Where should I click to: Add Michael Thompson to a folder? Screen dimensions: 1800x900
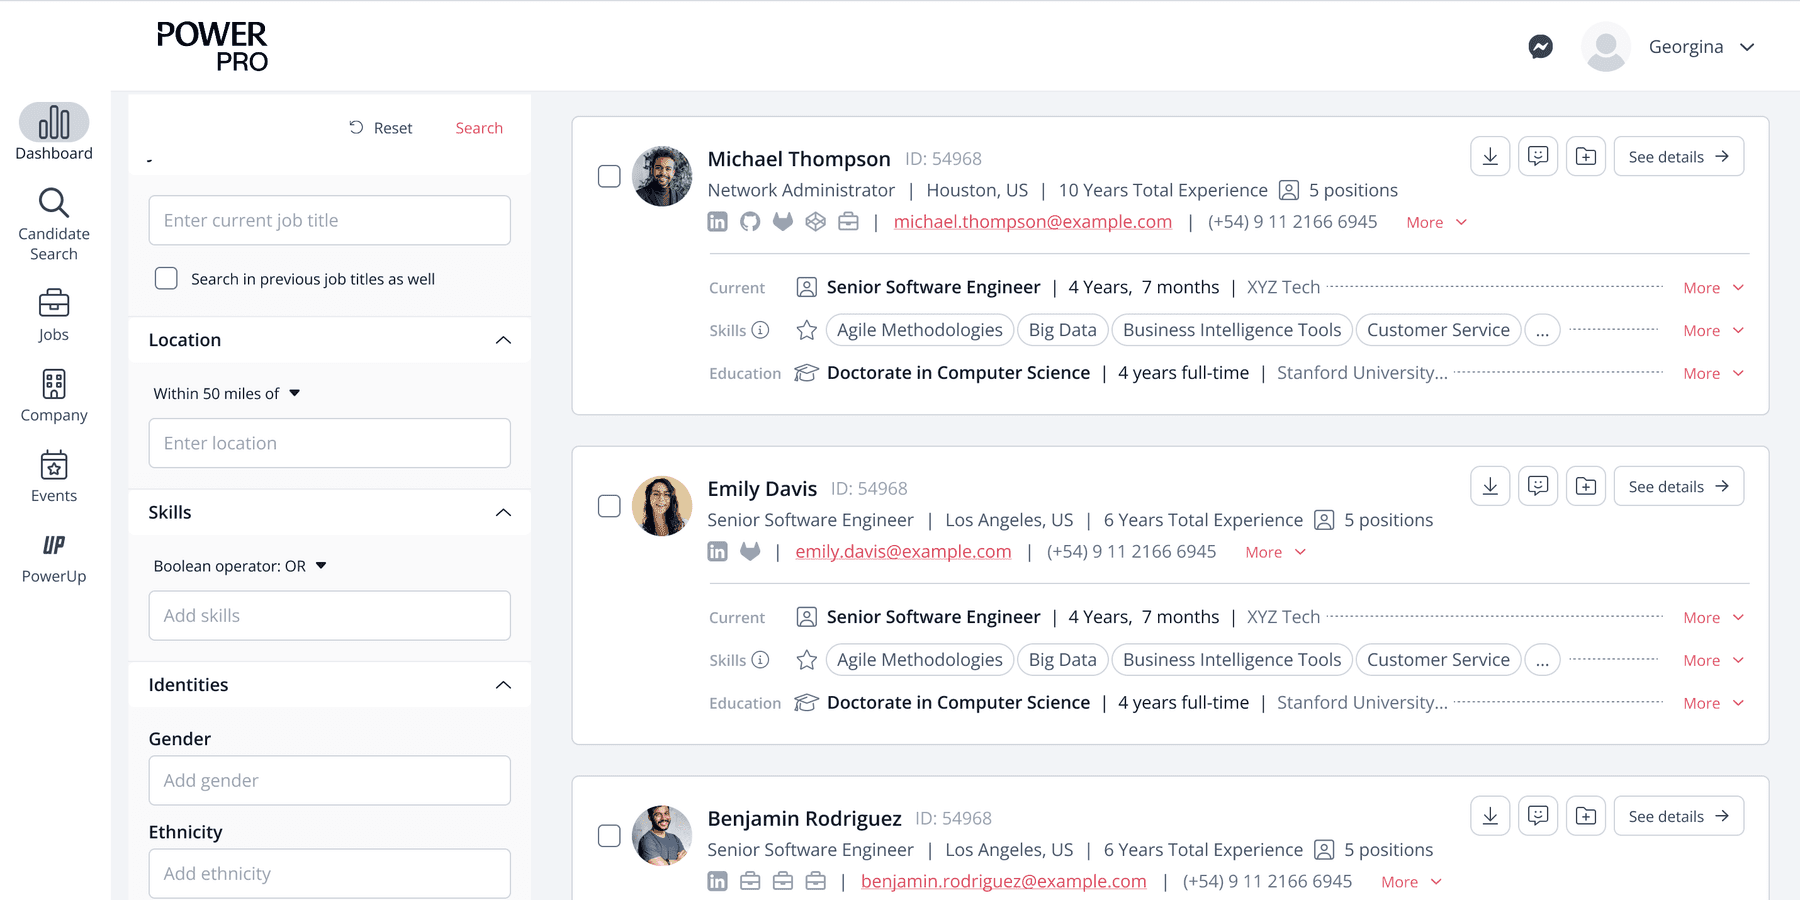(x=1586, y=156)
